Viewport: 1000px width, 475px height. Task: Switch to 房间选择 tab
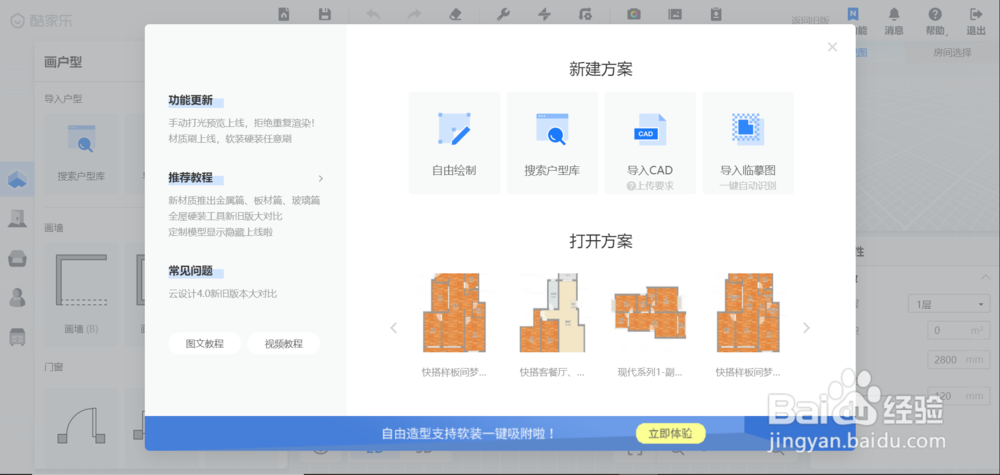[952, 52]
